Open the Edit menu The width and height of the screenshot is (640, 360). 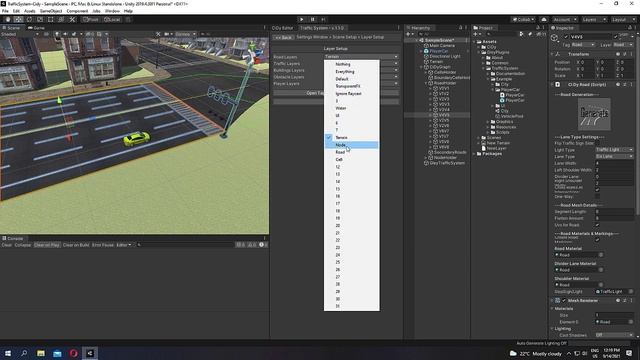click(16, 11)
